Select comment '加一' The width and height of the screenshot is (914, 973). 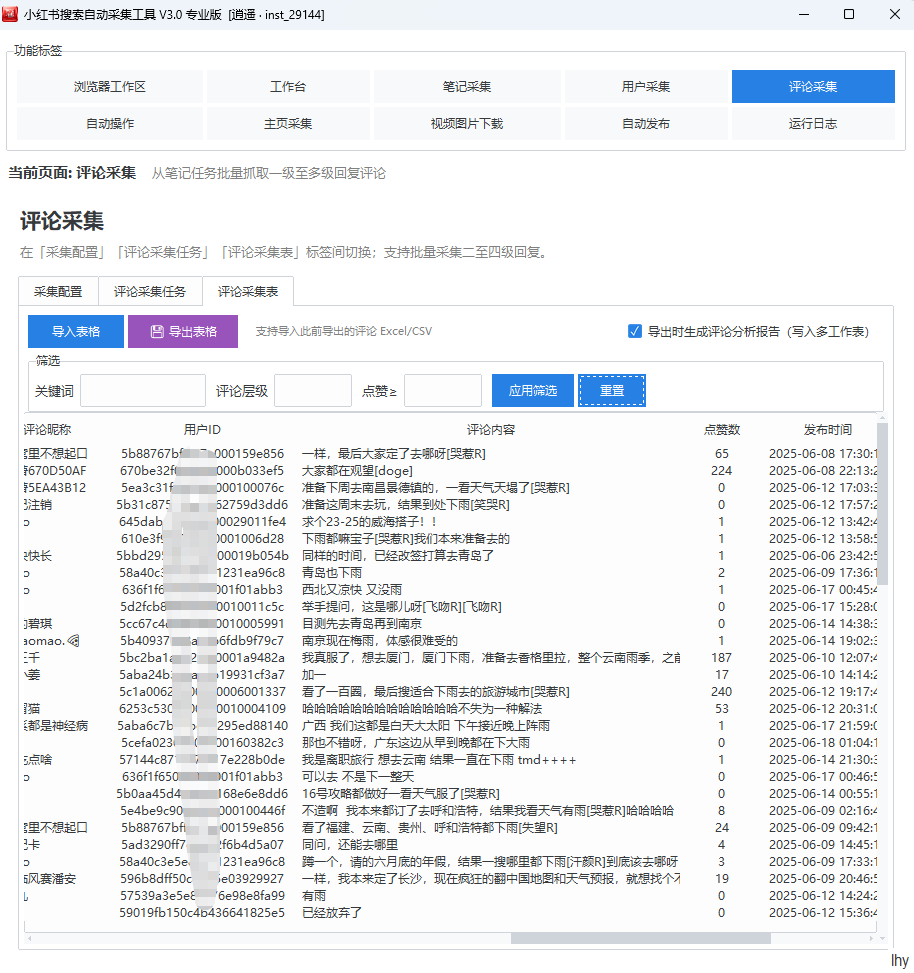(314, 675)
